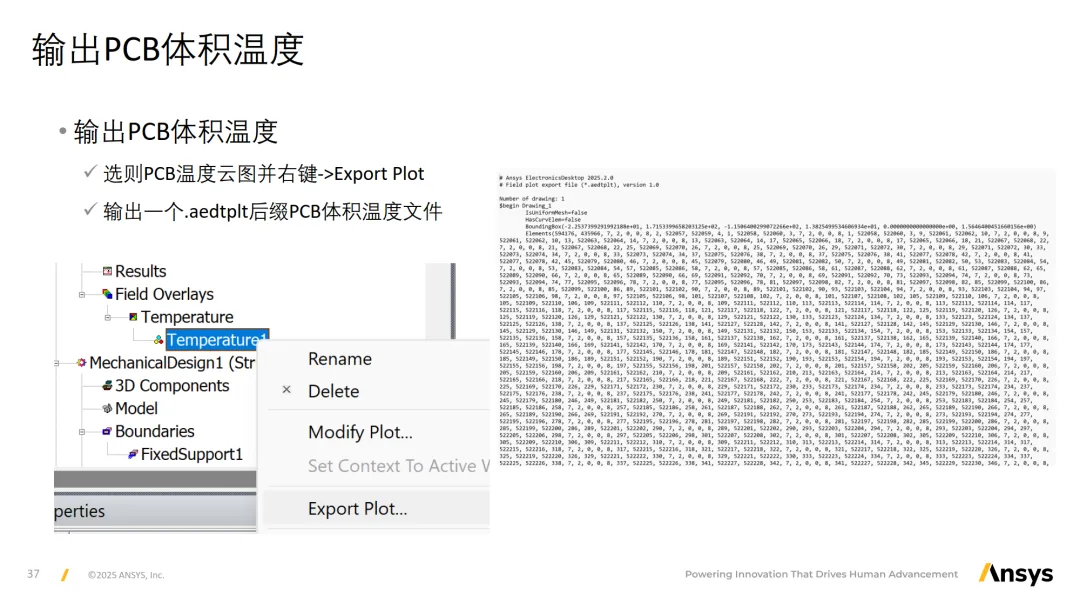
Task: Click the aedtplt file text thumbnail
Action: (776, 320)
